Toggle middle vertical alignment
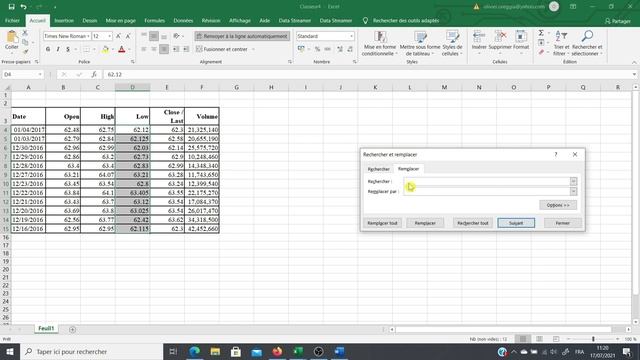This screenshot has width=640, height=360. (154, 36)
